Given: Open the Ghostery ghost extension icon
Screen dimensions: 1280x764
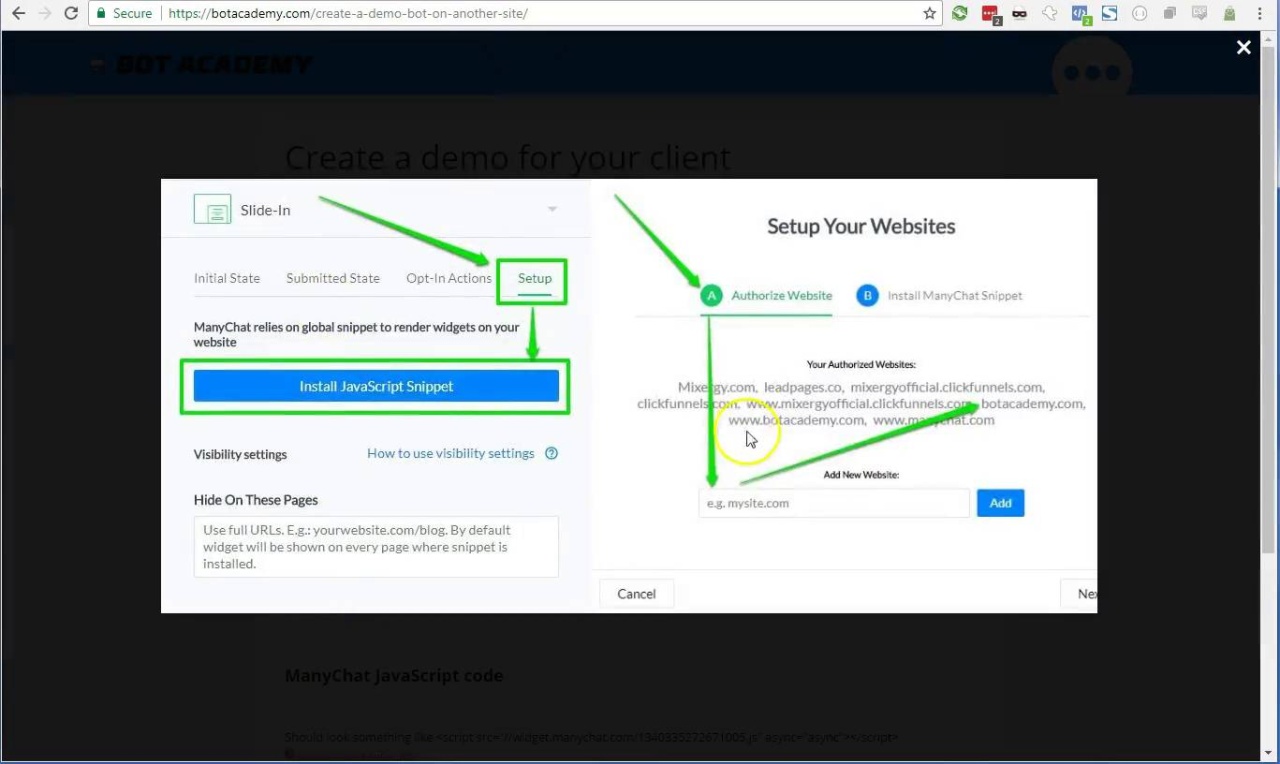Looking at the screenshot, I should click(x=1049, y=14).
